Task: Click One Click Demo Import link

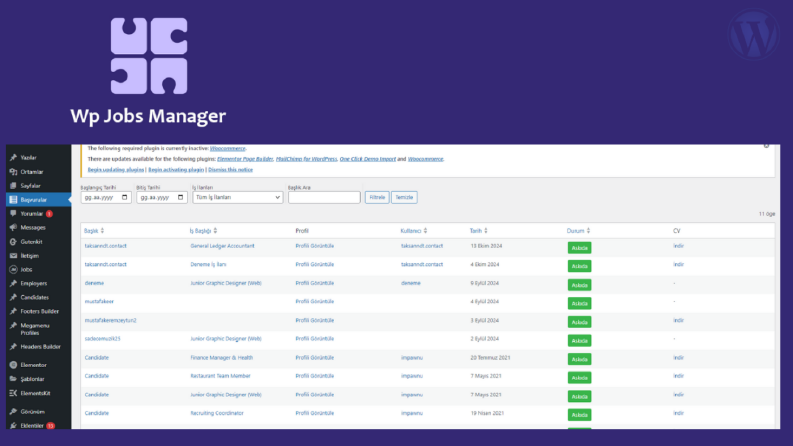Action: click(x=367, y=159)
